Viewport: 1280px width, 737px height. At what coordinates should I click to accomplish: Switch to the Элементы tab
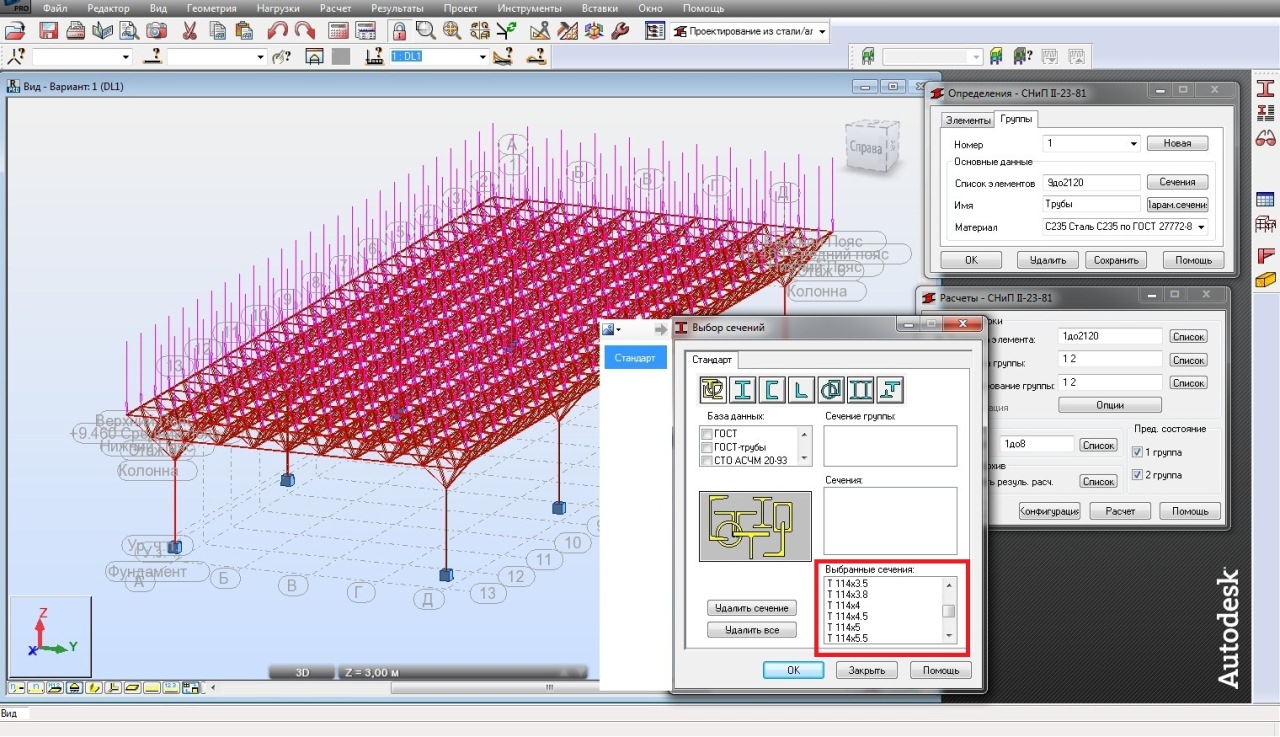[967, 120]
